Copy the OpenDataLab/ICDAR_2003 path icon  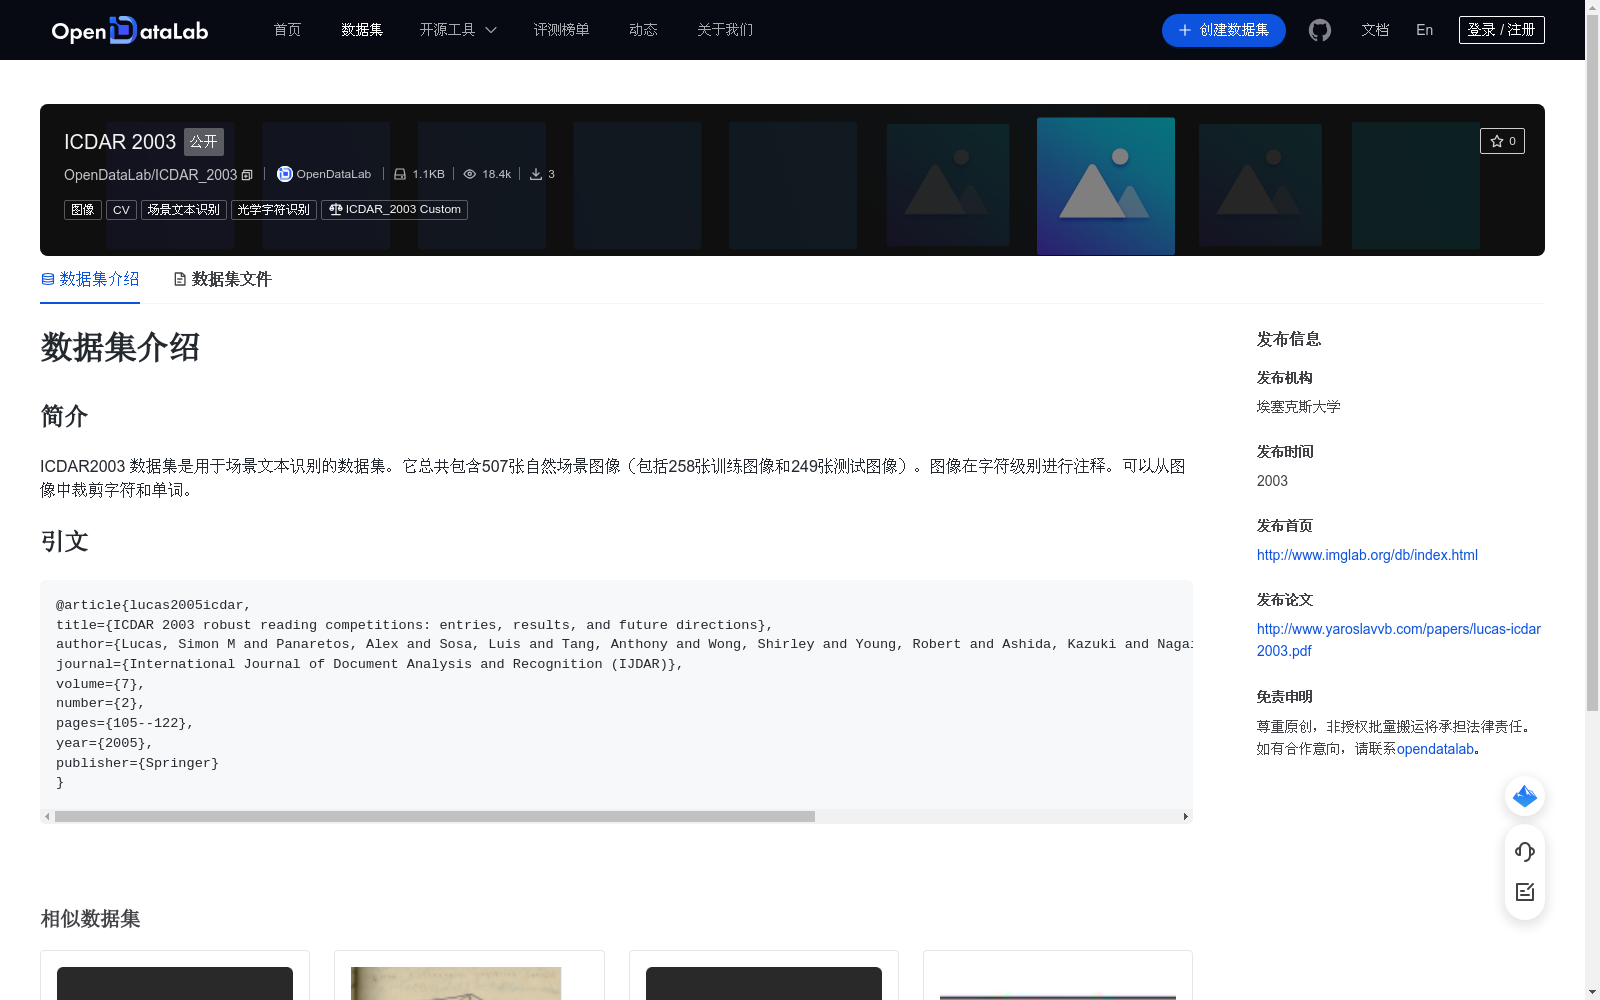coord(248,175)
